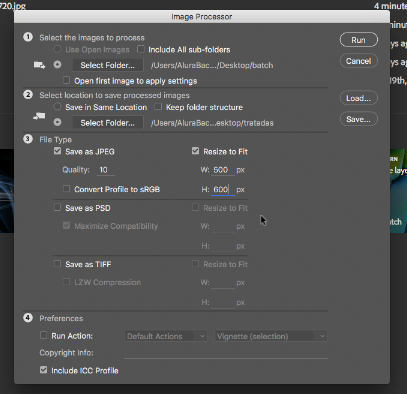Viewport: 407px width, 394px height.
Task: Check Convert Profile to sRGB
Action: click(67, 189)
